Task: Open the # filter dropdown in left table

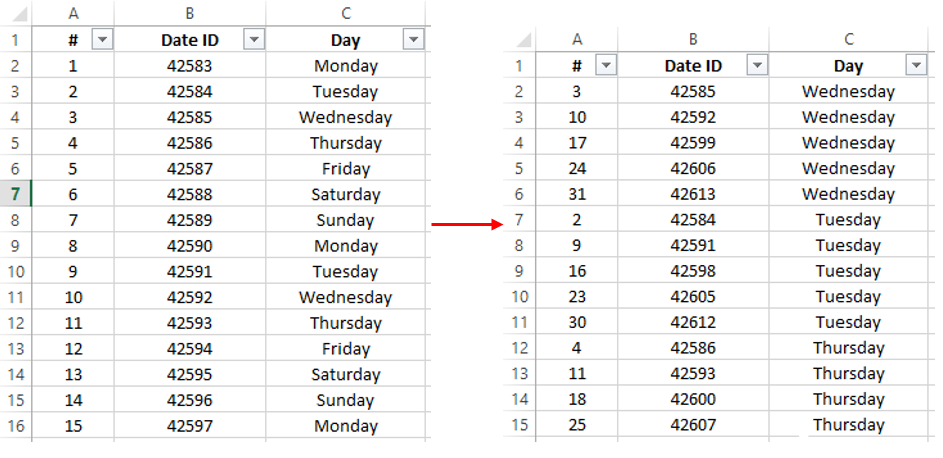Action: pyautogui.click(x=102, y=40)
